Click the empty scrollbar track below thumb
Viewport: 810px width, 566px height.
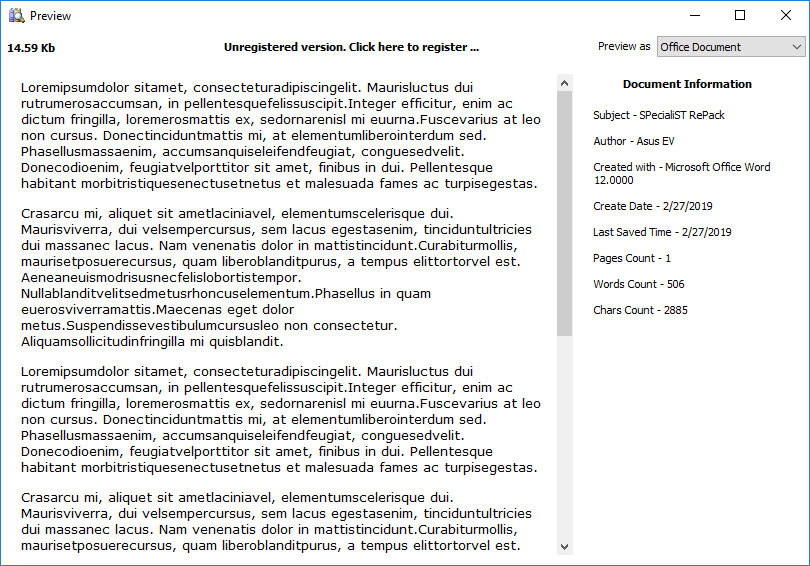[x=565, y=440]
